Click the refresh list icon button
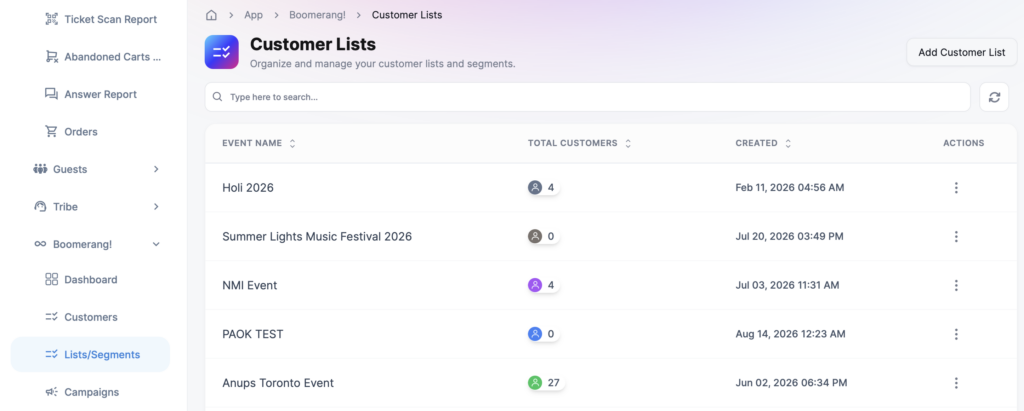The height and width of the screenshot is (411, 1024). click(x=994, y=97)
